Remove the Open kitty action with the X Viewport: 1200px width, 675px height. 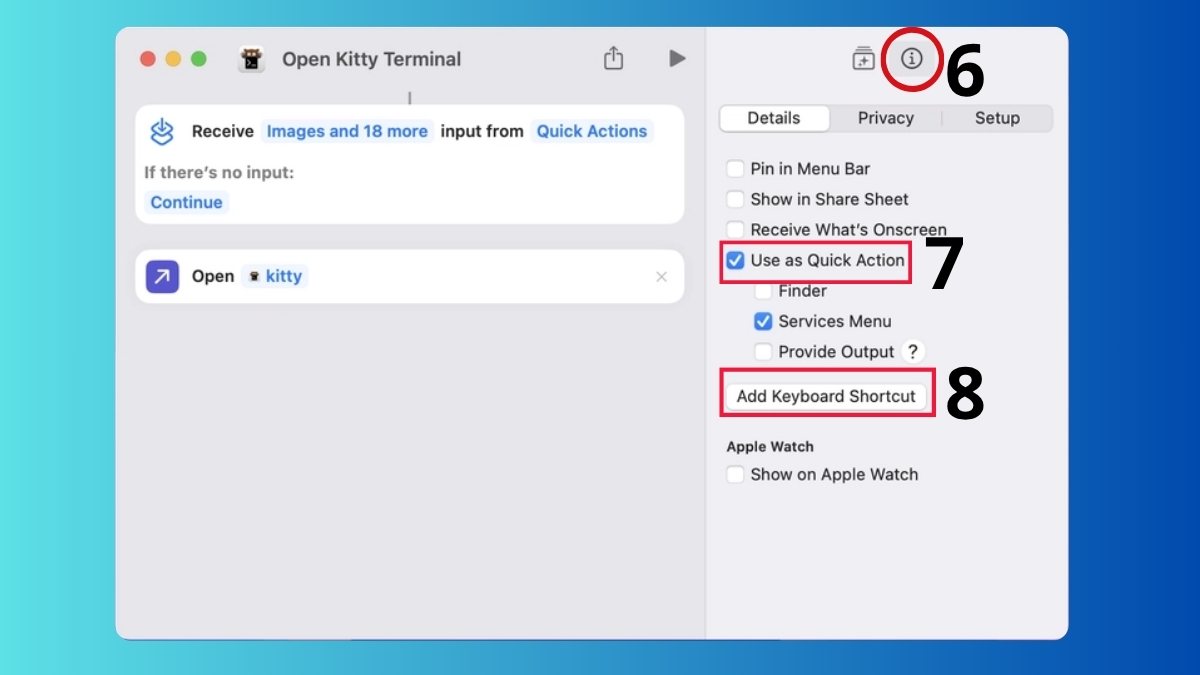(x=661, y=277)
